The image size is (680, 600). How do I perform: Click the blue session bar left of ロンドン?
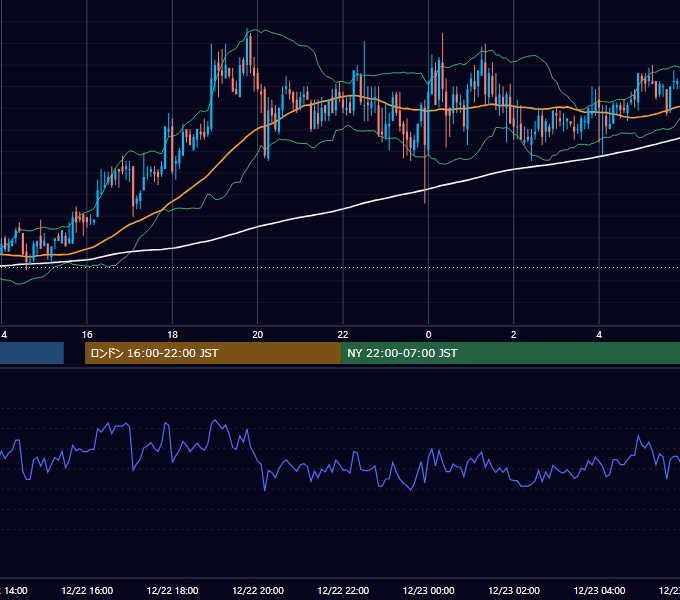click(x=32, y=353)
